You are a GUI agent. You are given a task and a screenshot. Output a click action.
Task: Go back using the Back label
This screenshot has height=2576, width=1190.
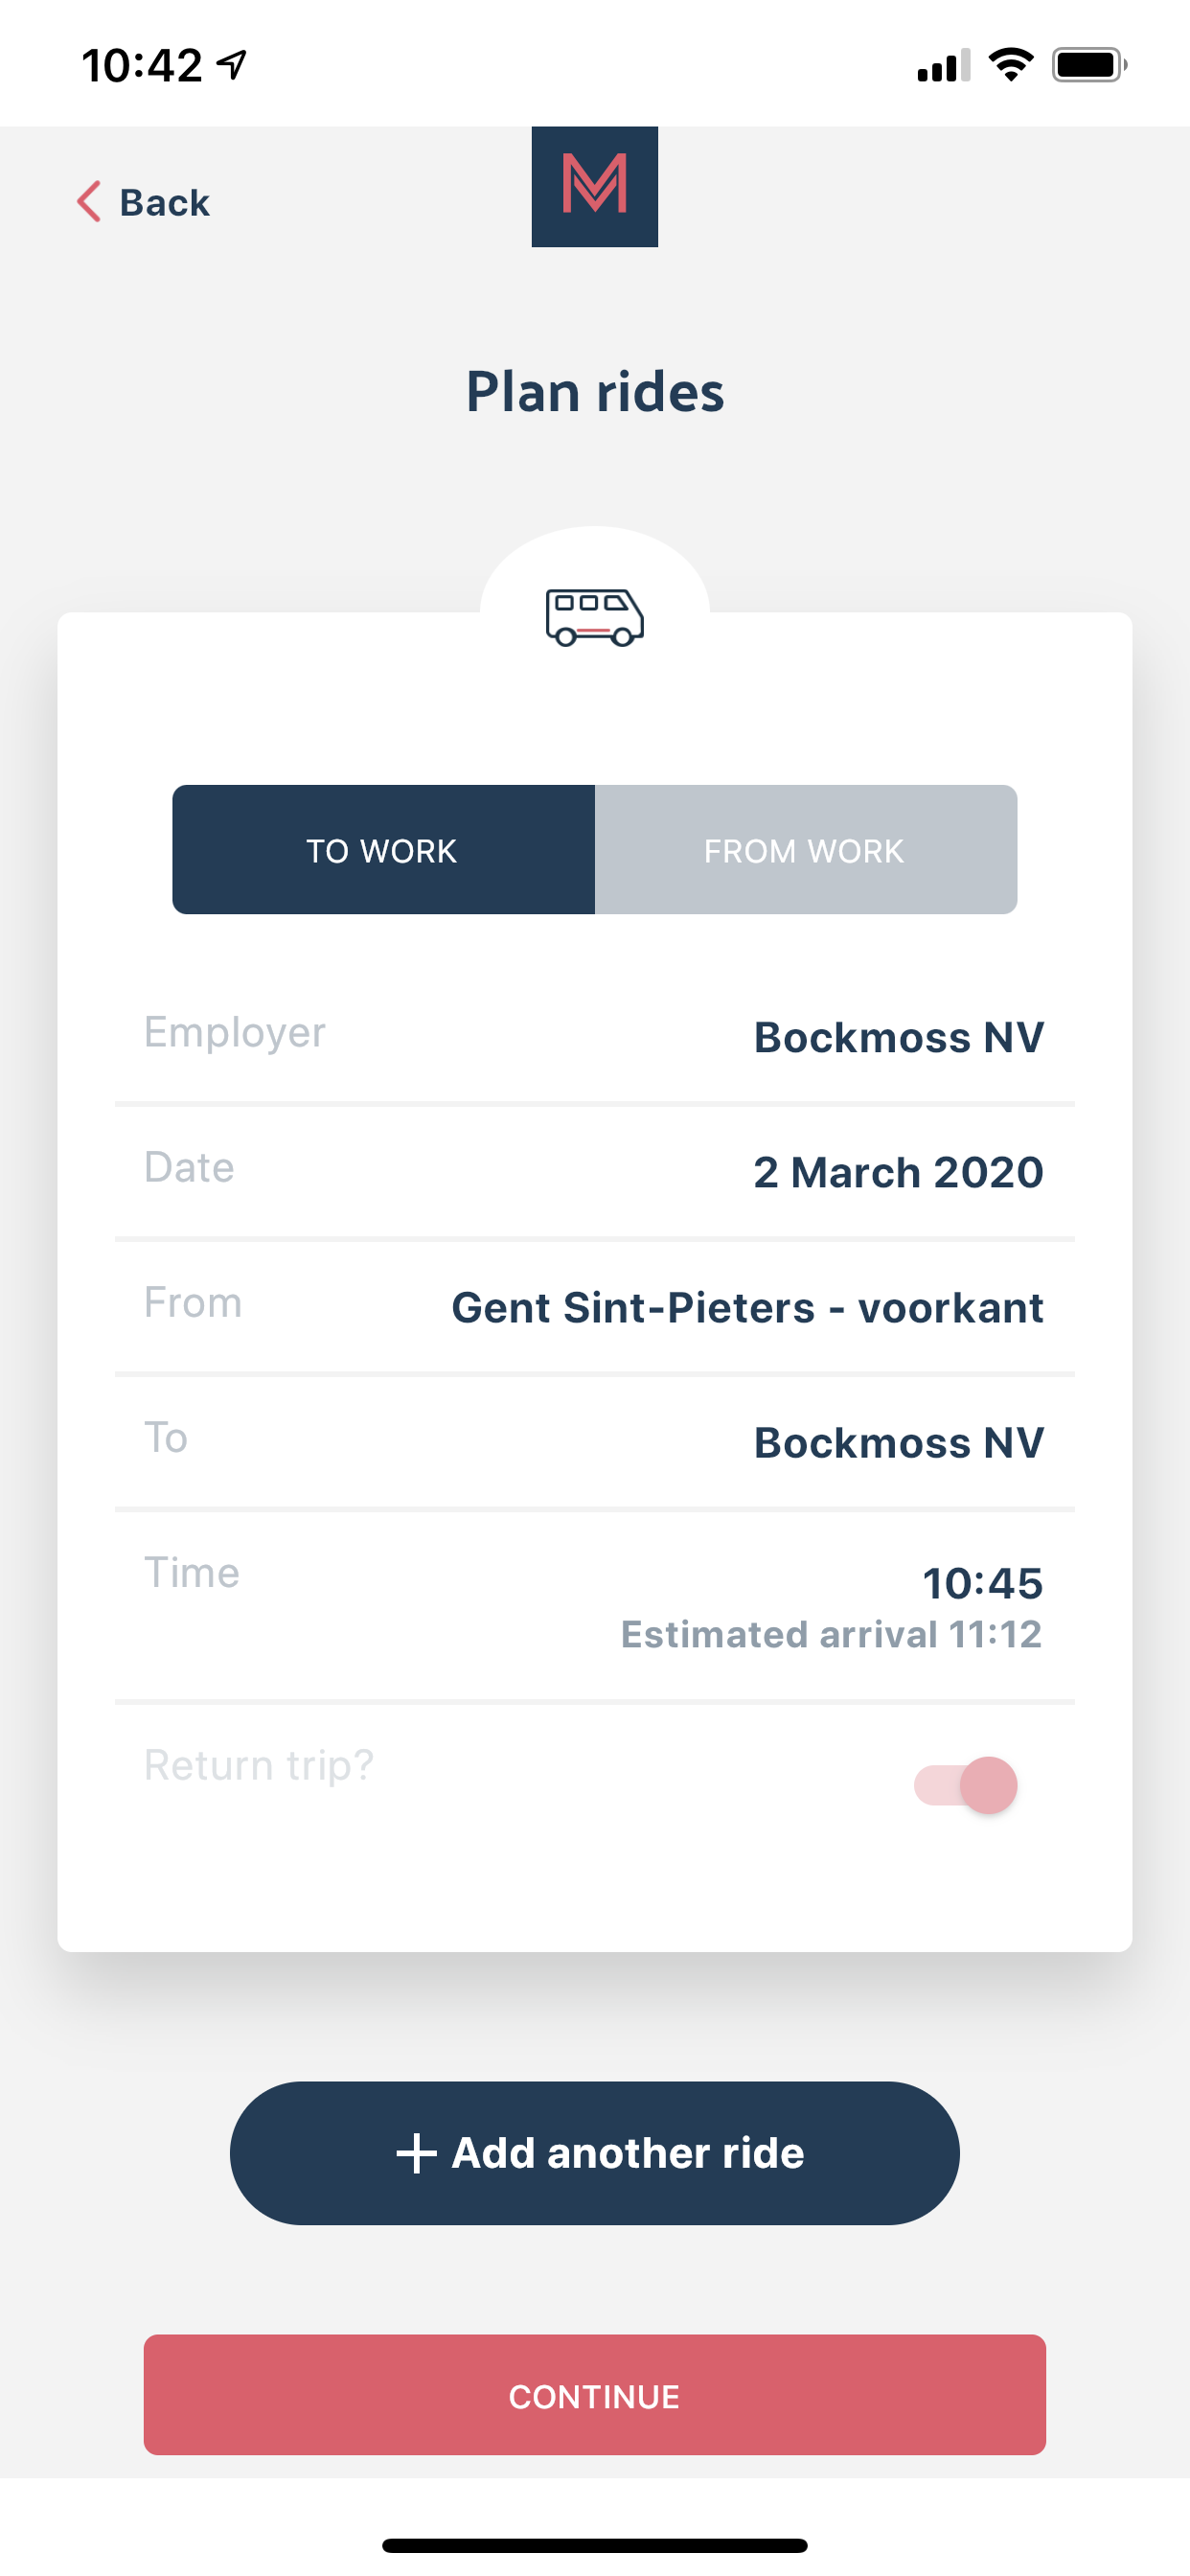165,202
